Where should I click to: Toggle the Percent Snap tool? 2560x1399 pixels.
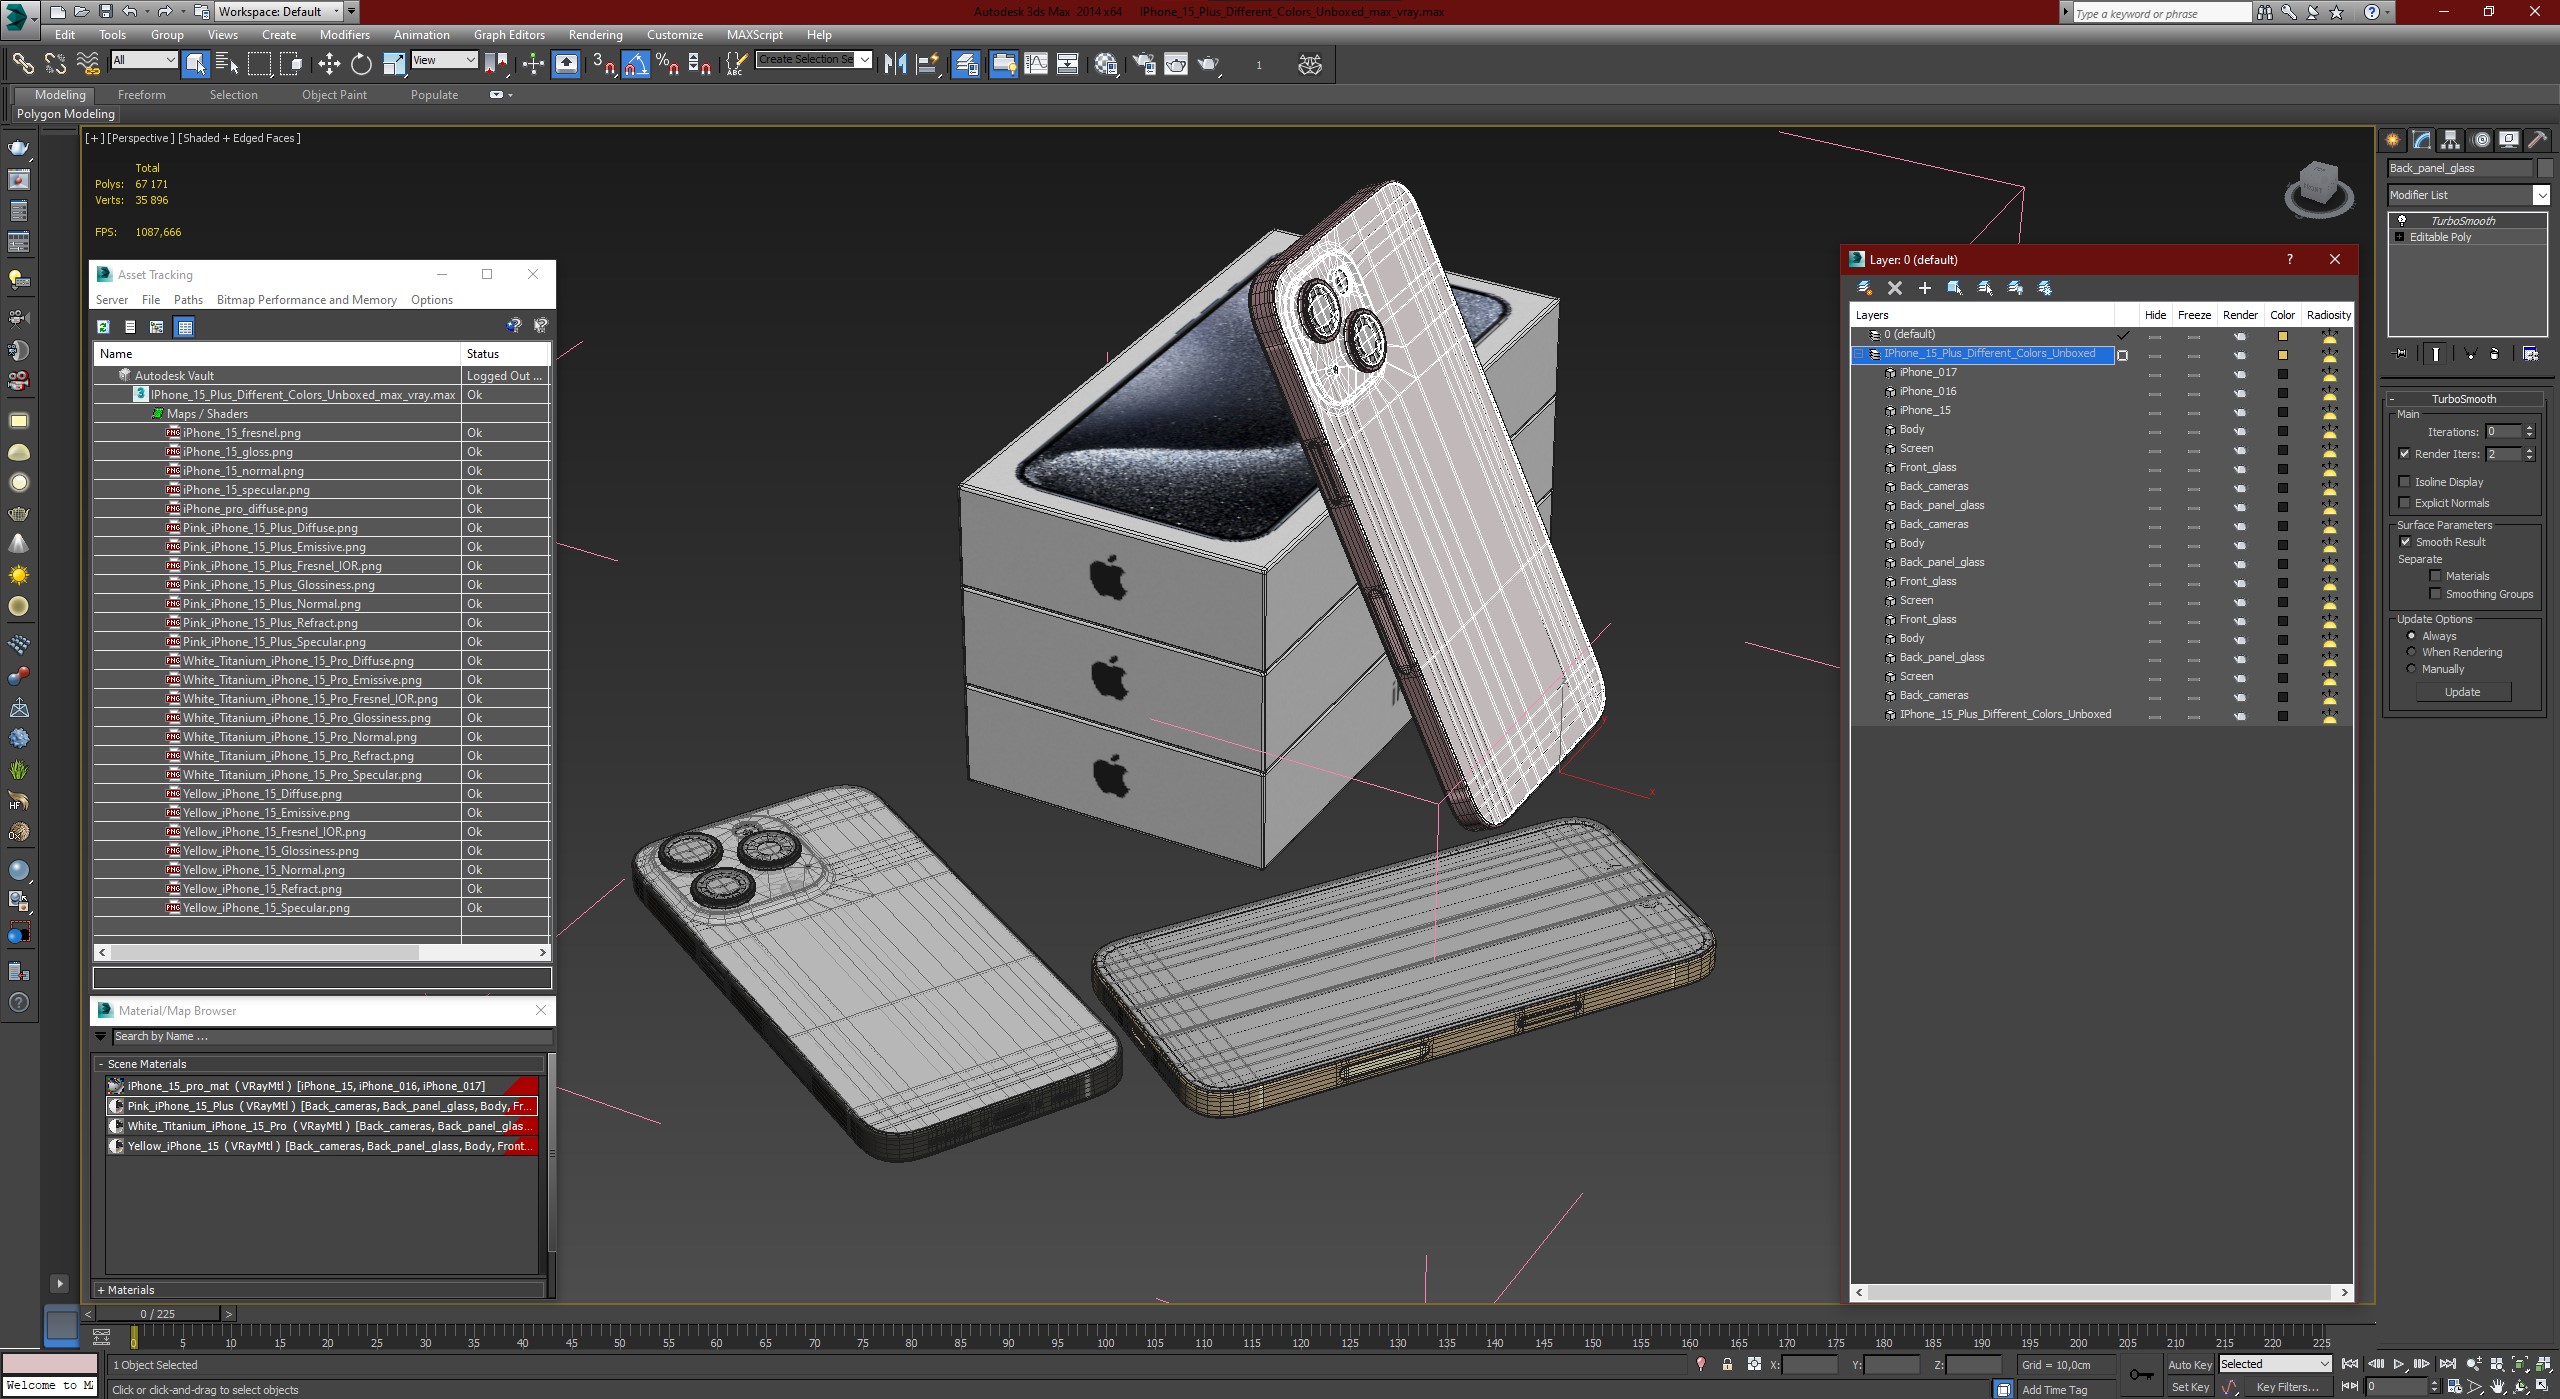(x=668, y=64)
